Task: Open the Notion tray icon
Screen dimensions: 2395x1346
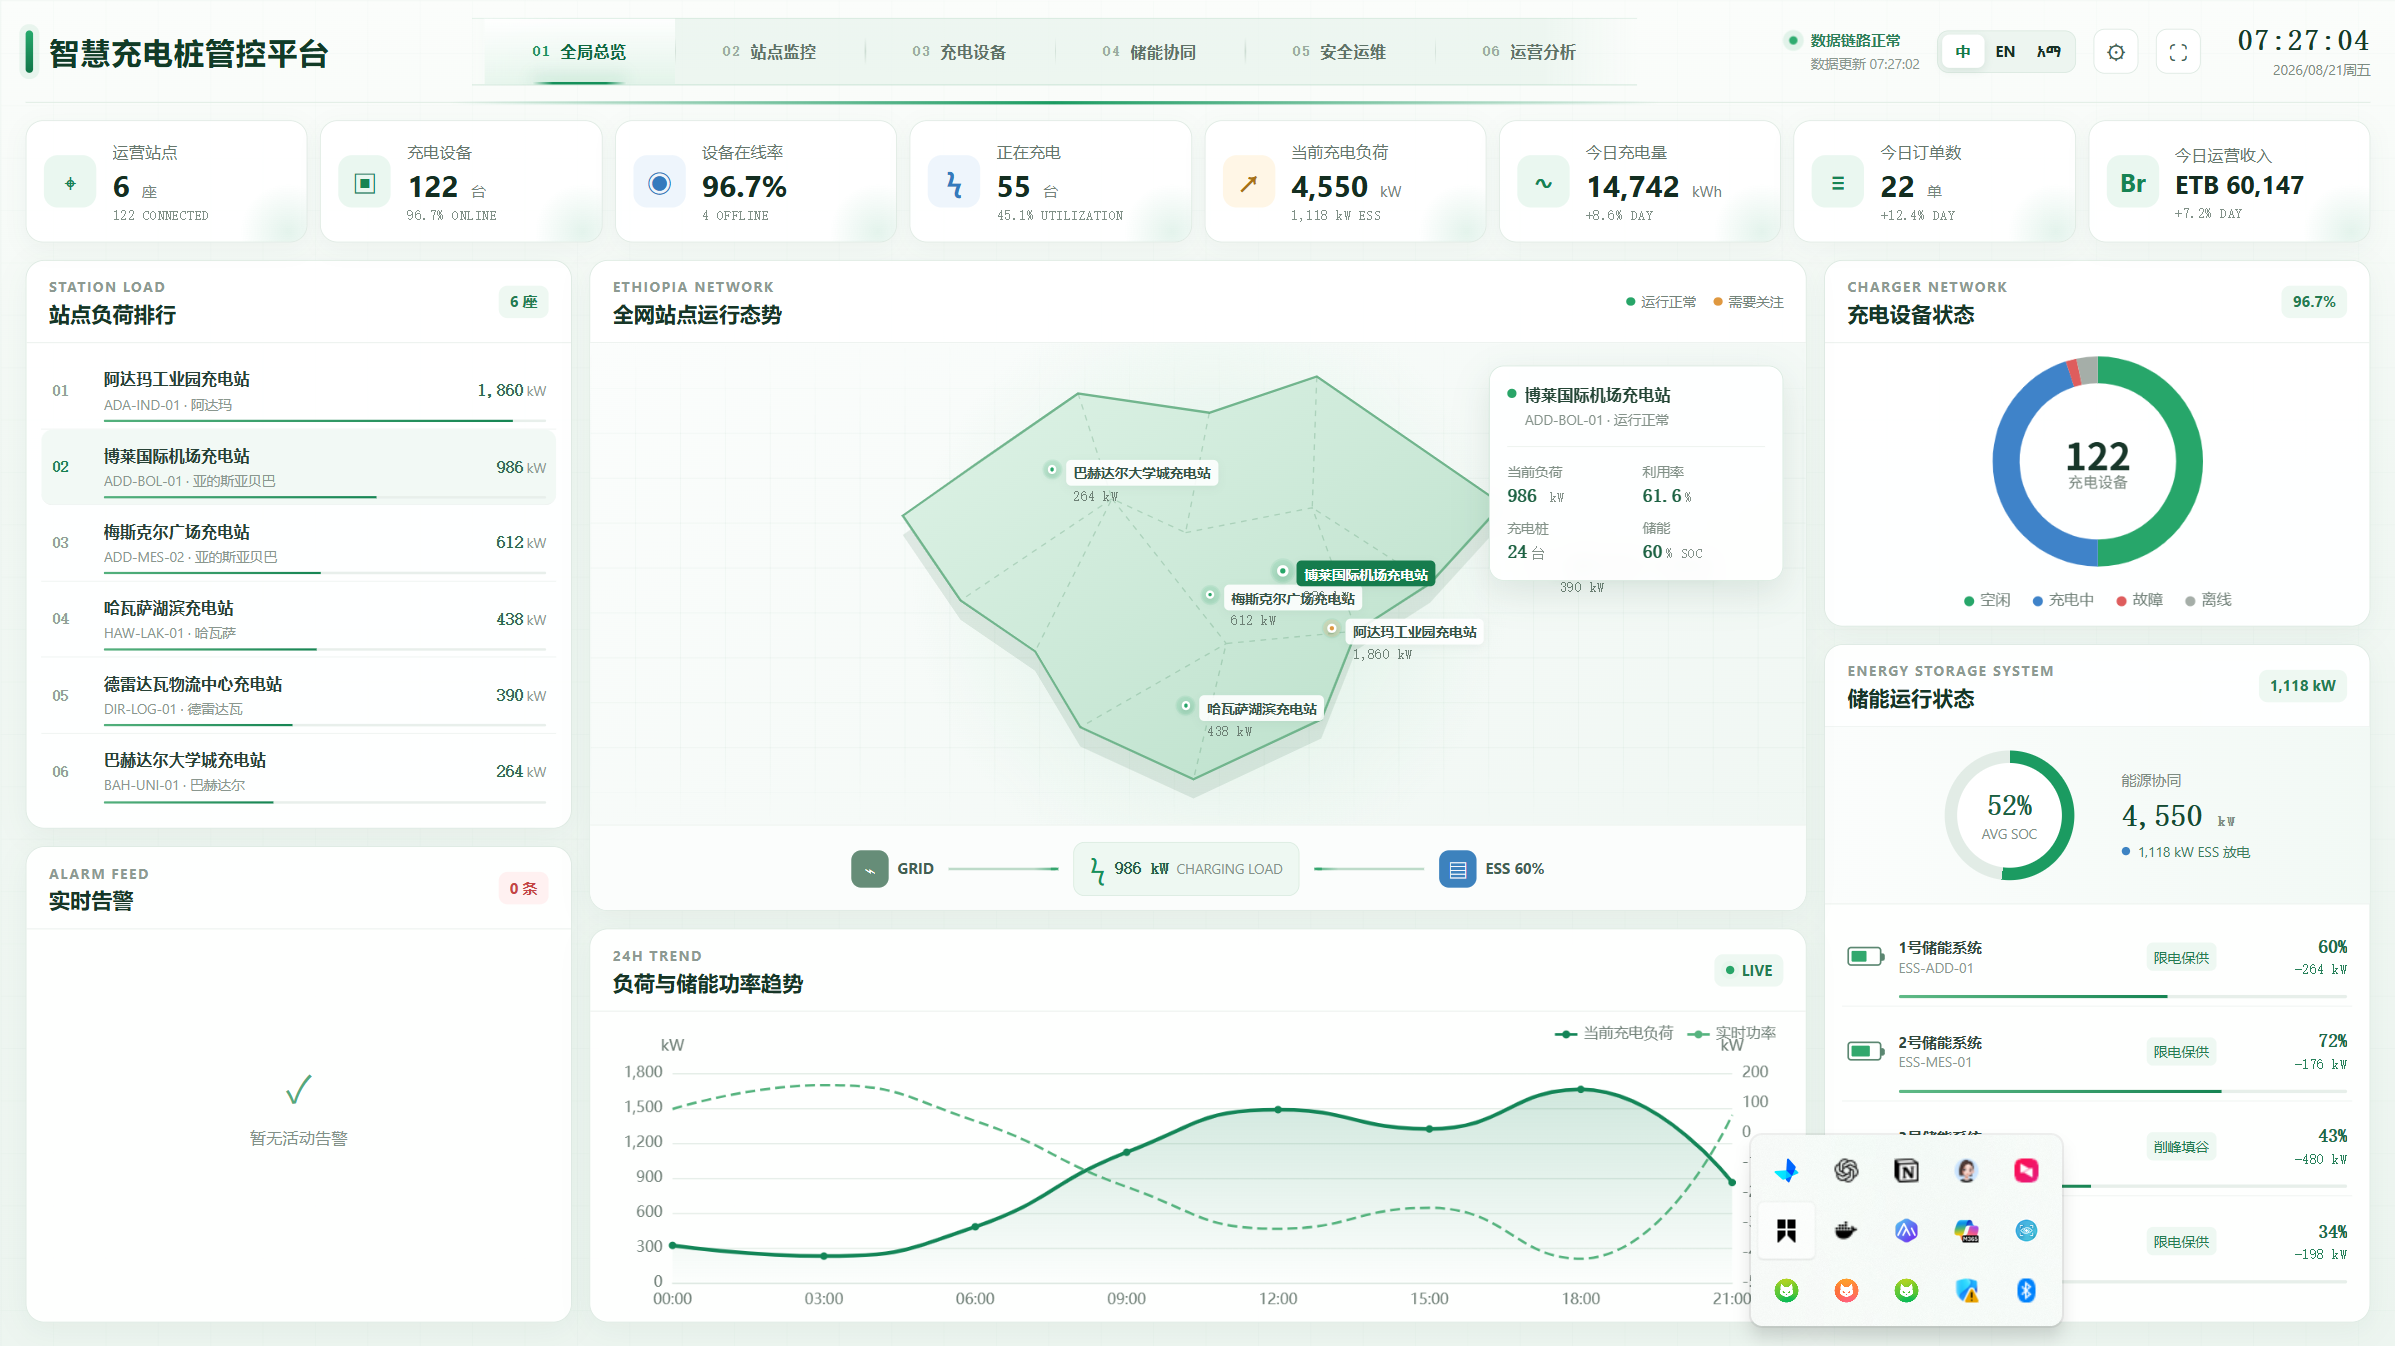Action: 1906,1170
